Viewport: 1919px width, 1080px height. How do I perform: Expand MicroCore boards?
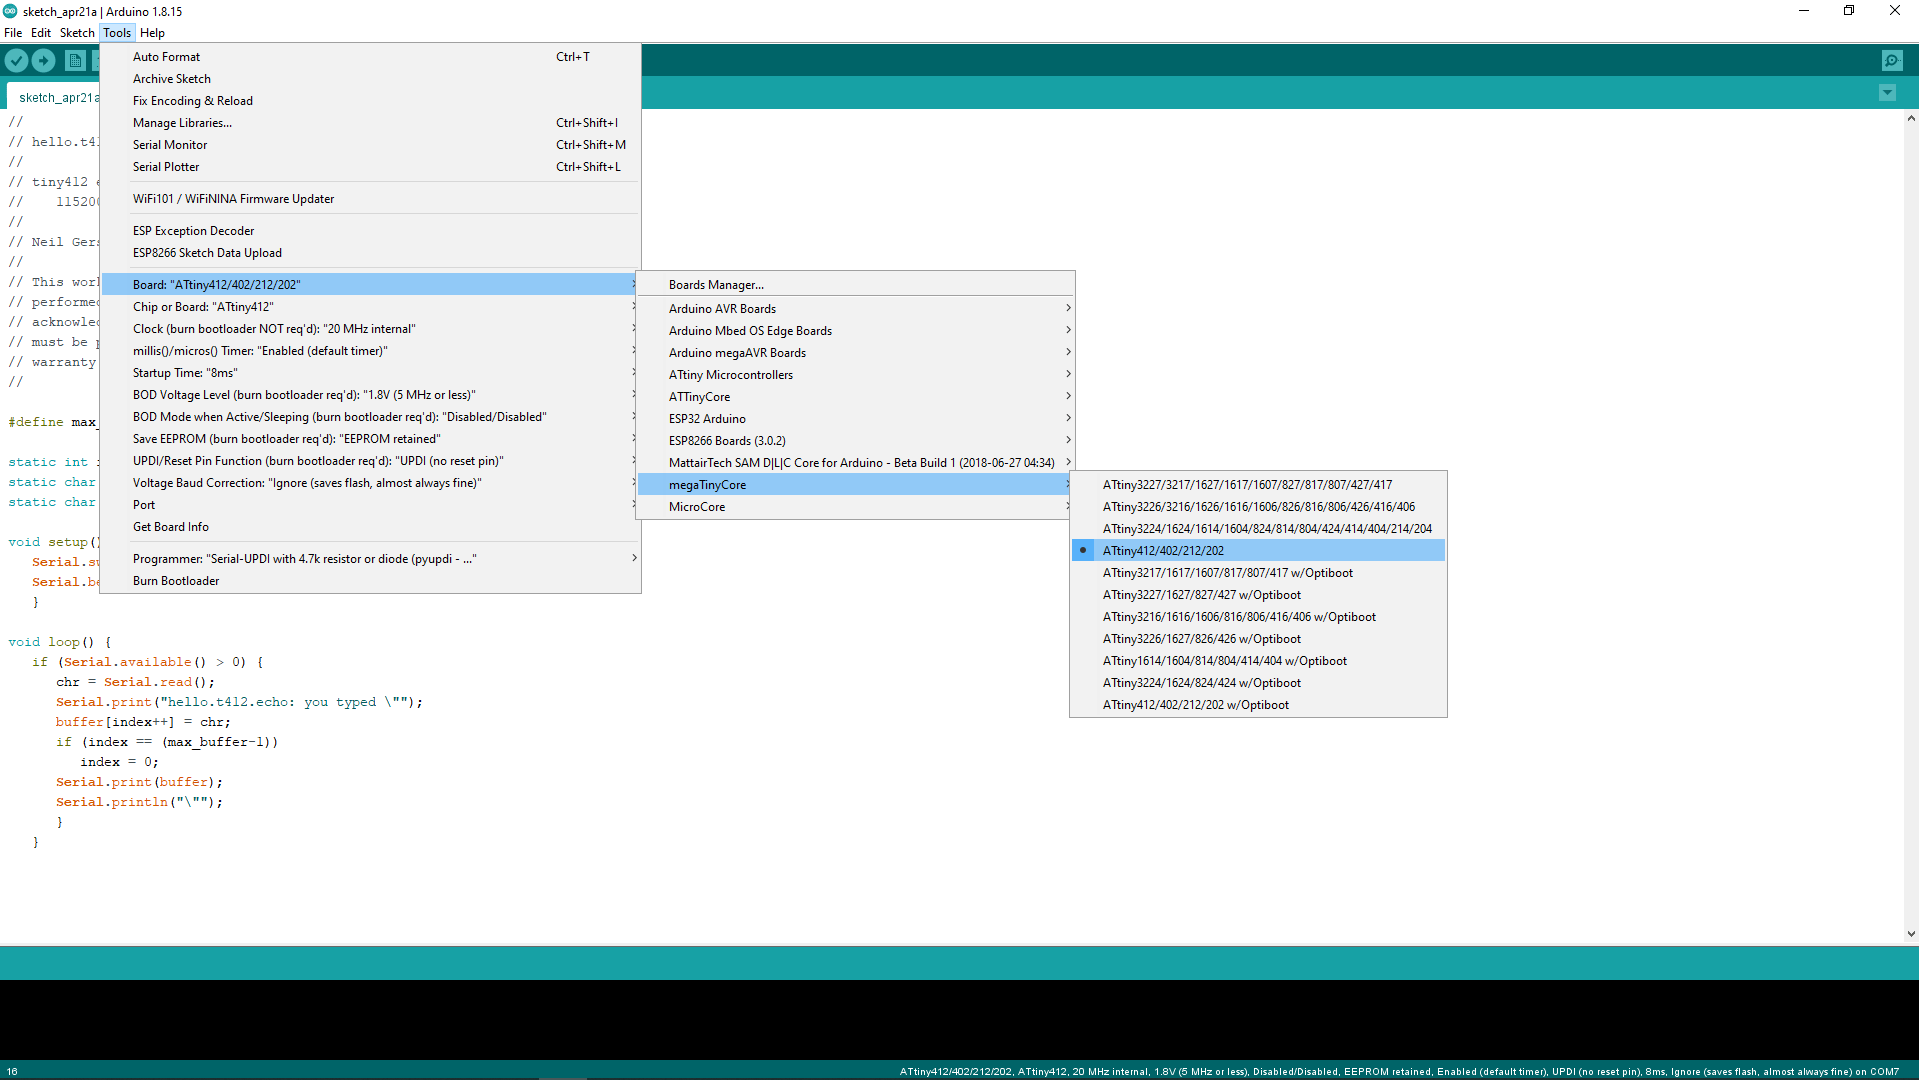[x=855, y=507]
